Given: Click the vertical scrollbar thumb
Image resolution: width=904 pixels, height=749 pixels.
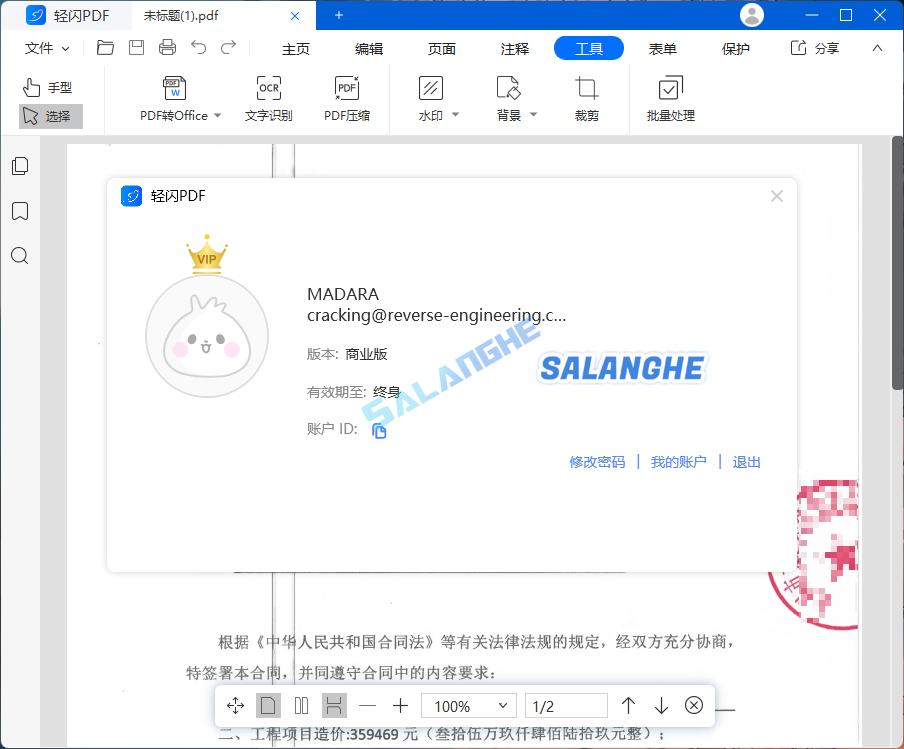Looking at the screenshot, I should (898, 263).
